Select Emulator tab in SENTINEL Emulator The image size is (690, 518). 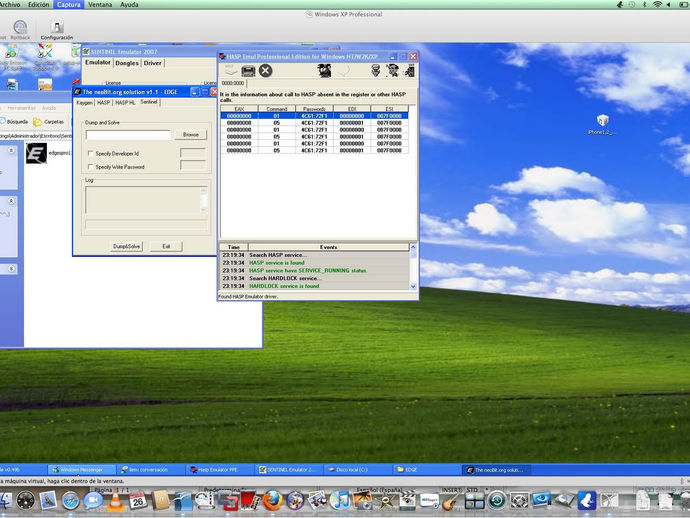[x=98, y=62]
